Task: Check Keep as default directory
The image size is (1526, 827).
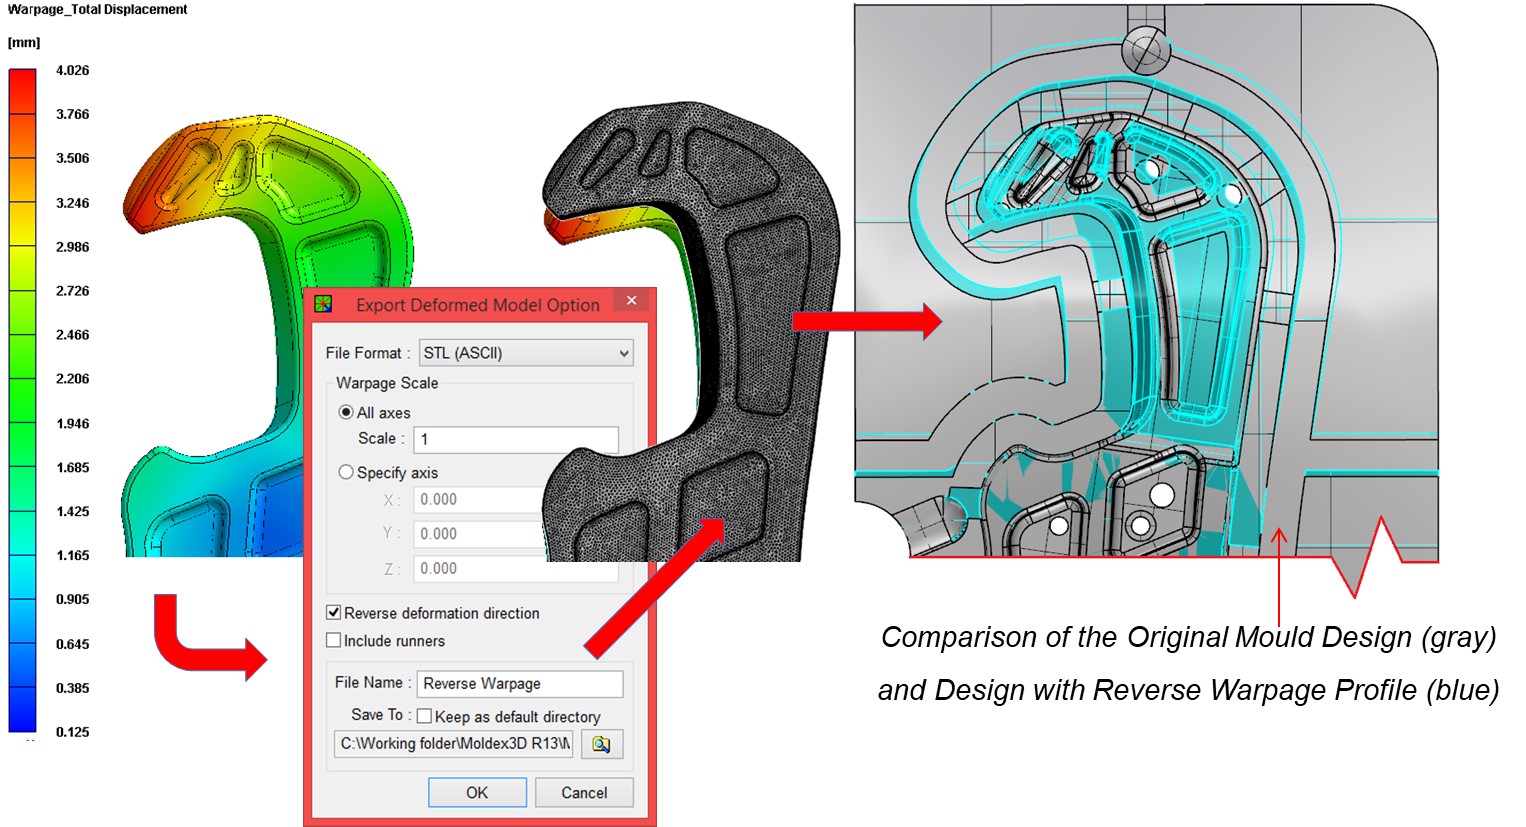Action: tap(424, 716)
